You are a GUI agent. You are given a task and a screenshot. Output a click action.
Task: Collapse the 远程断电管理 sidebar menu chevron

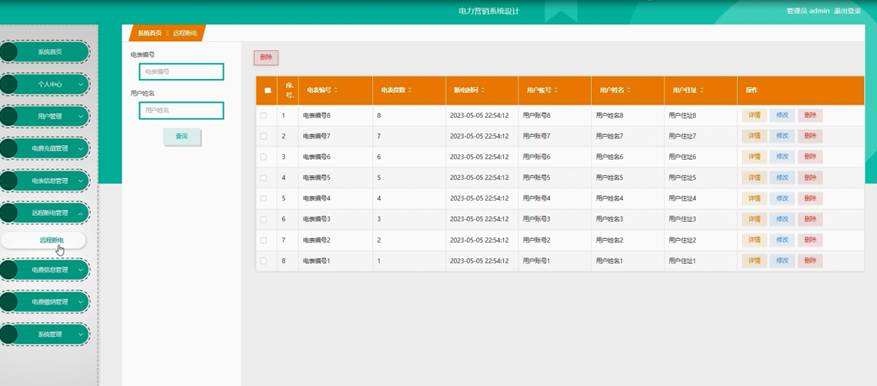tap(81, 213)
